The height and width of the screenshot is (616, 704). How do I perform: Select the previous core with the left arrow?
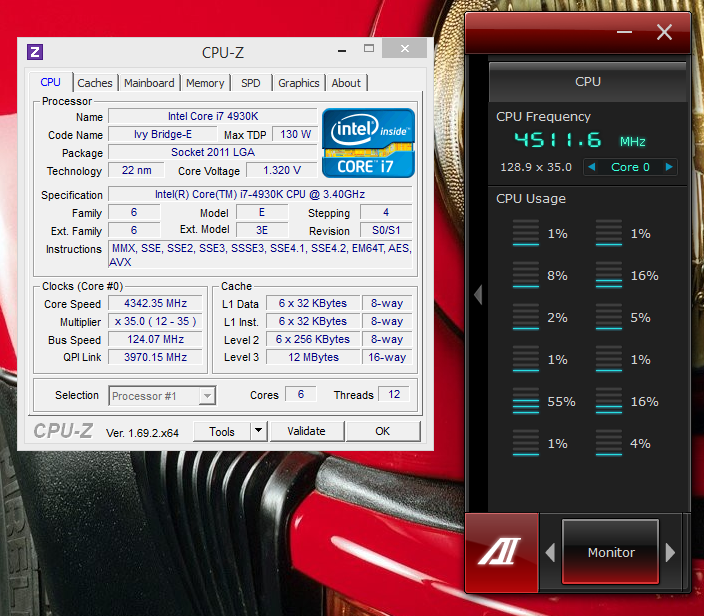pyautogui.click(x=592, y=167)
